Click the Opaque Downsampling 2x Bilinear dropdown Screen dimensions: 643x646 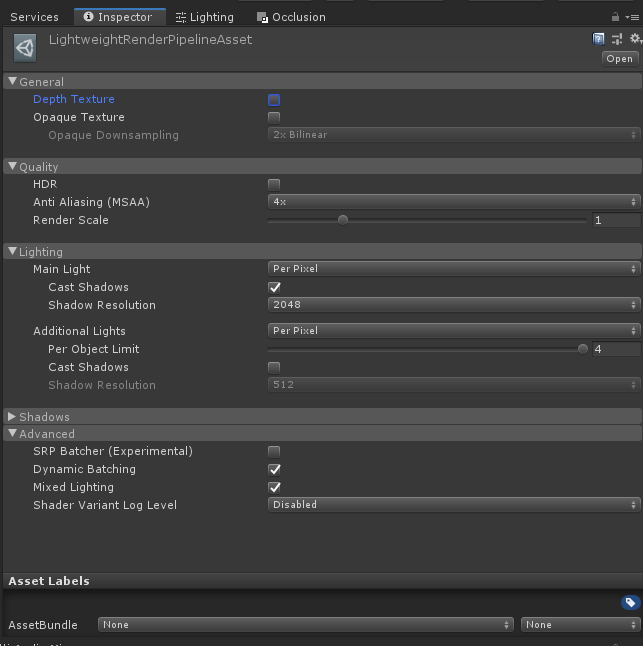pyautogui.click(x=454, y=135)
